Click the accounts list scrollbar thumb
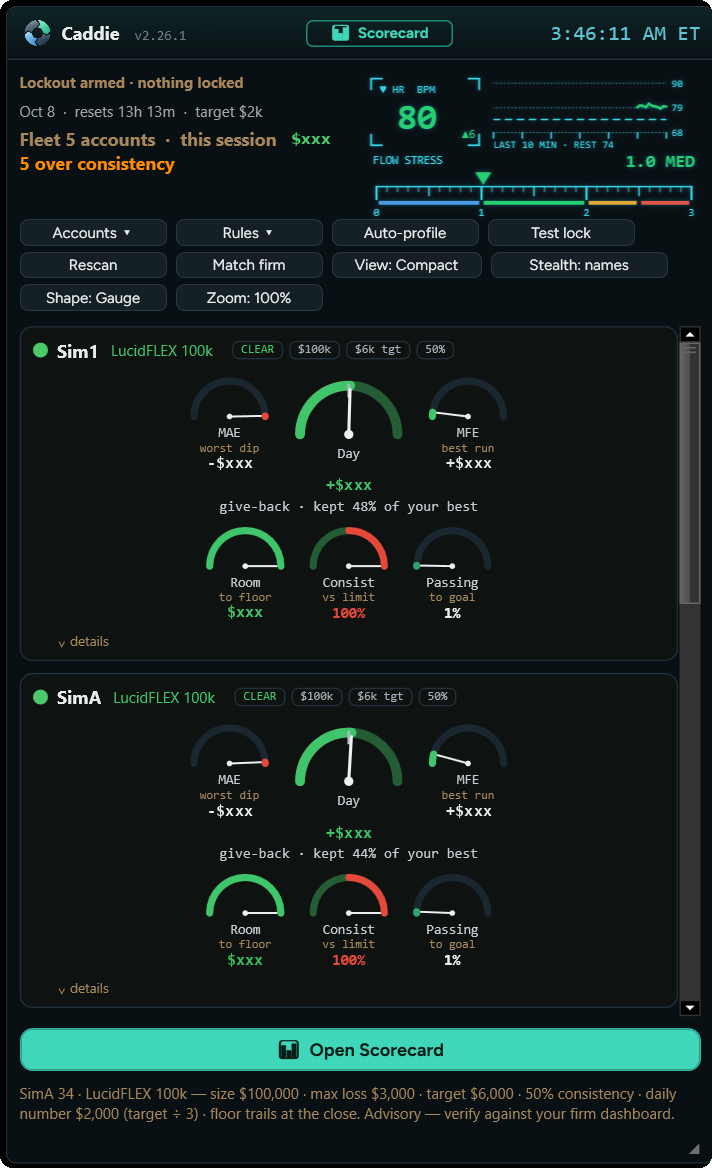This screenshot has width=712, height=1168. tap(690, 472)
